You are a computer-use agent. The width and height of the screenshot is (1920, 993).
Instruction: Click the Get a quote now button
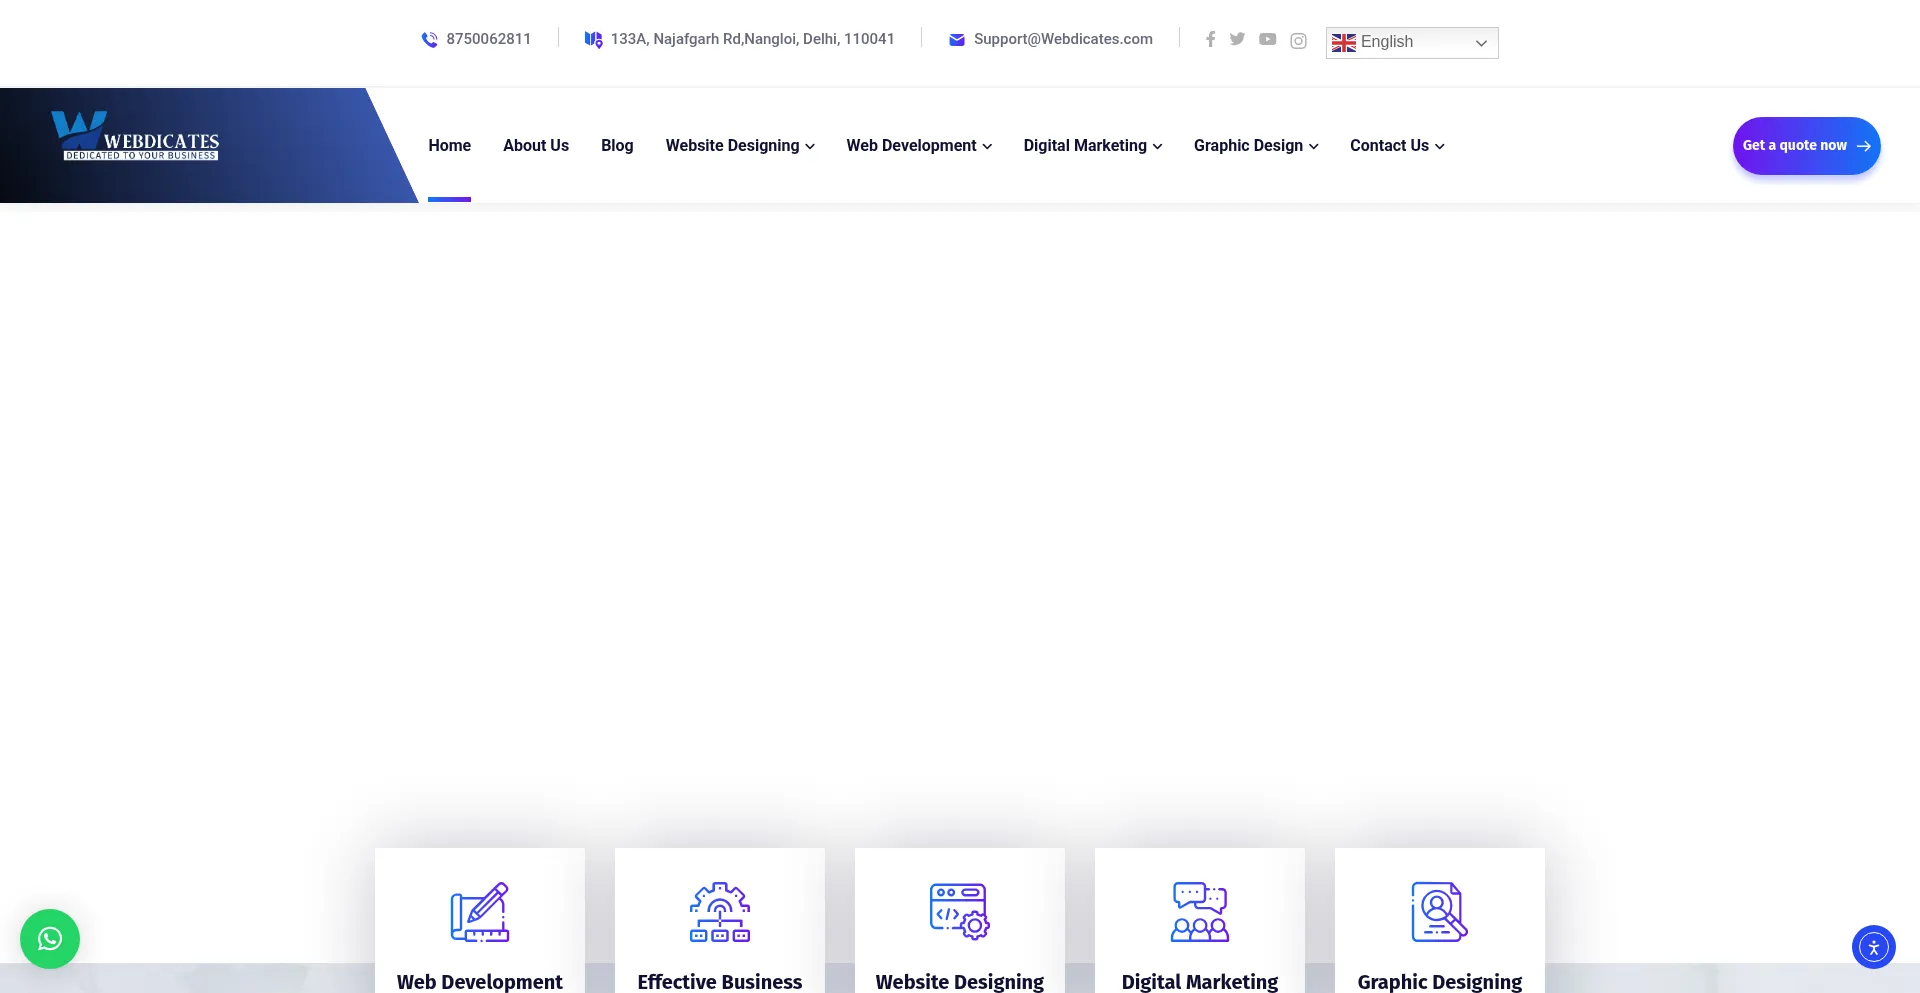pos(1806,145)
